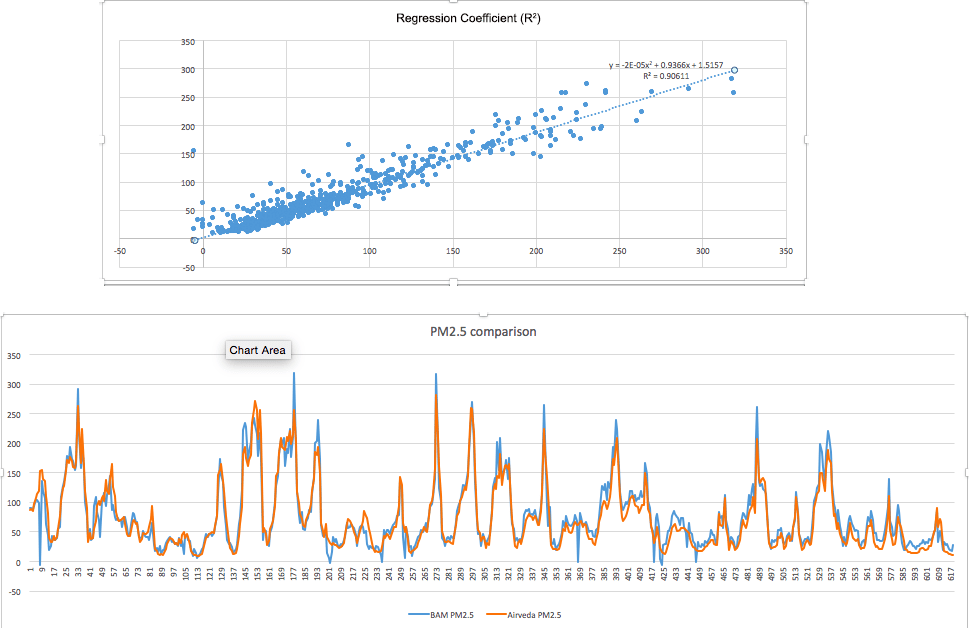Click the orange Airveda PM2.5 legend line key
This screenshot has height=628, width=969.
[x=497, y=614]
